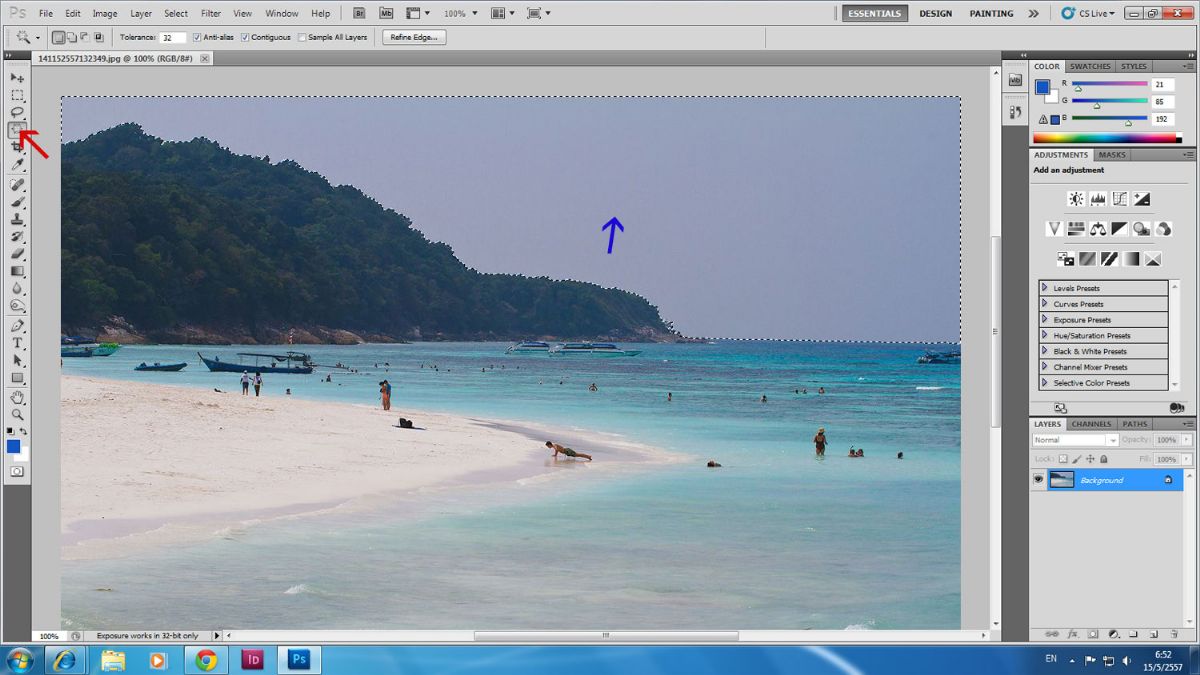Expand Hue/Saturation Presets
Screen dimensions: 1200x675
click(1045, 336)
